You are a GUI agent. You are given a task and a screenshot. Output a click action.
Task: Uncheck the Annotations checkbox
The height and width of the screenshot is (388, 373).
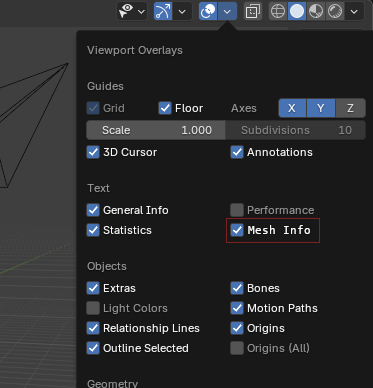[237, 152]
